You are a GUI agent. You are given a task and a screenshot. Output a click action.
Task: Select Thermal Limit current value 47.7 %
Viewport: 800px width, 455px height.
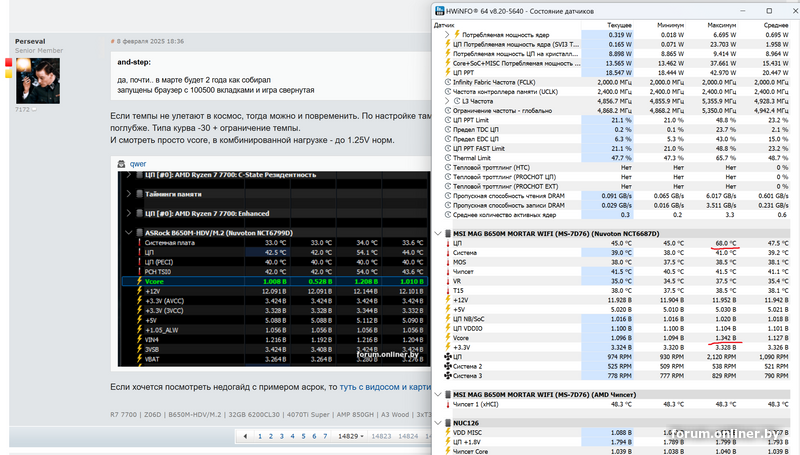pyautogui.click(x=621, y=158)
